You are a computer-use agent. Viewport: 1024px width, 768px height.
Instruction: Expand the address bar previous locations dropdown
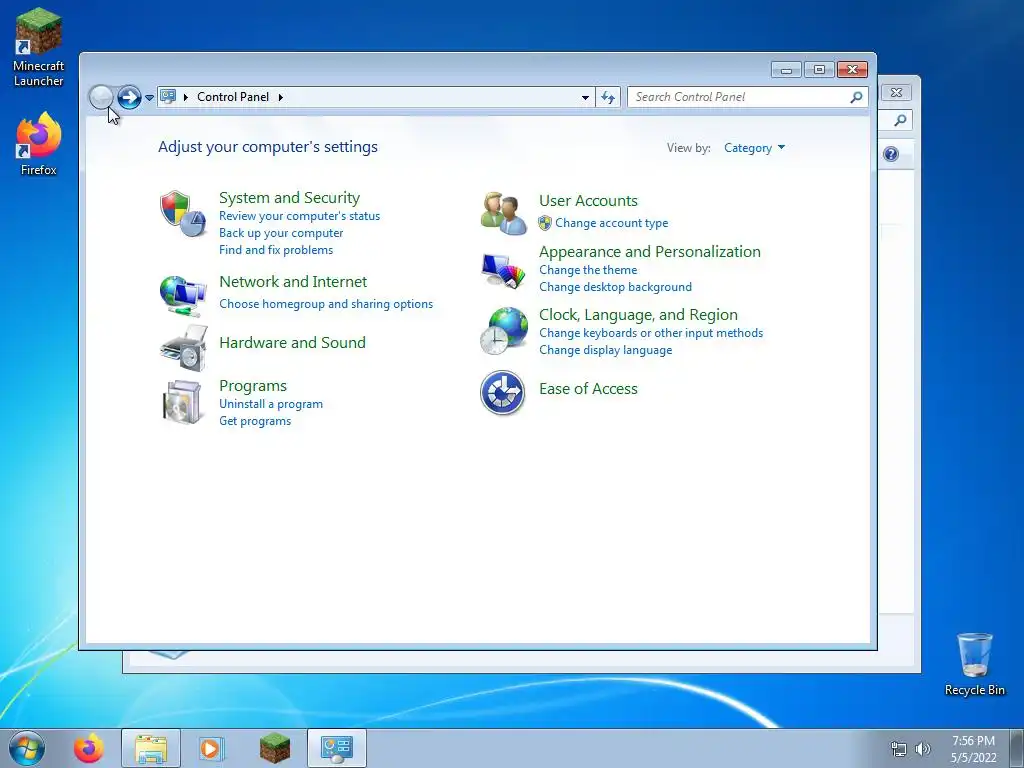(x=585, y=97)
